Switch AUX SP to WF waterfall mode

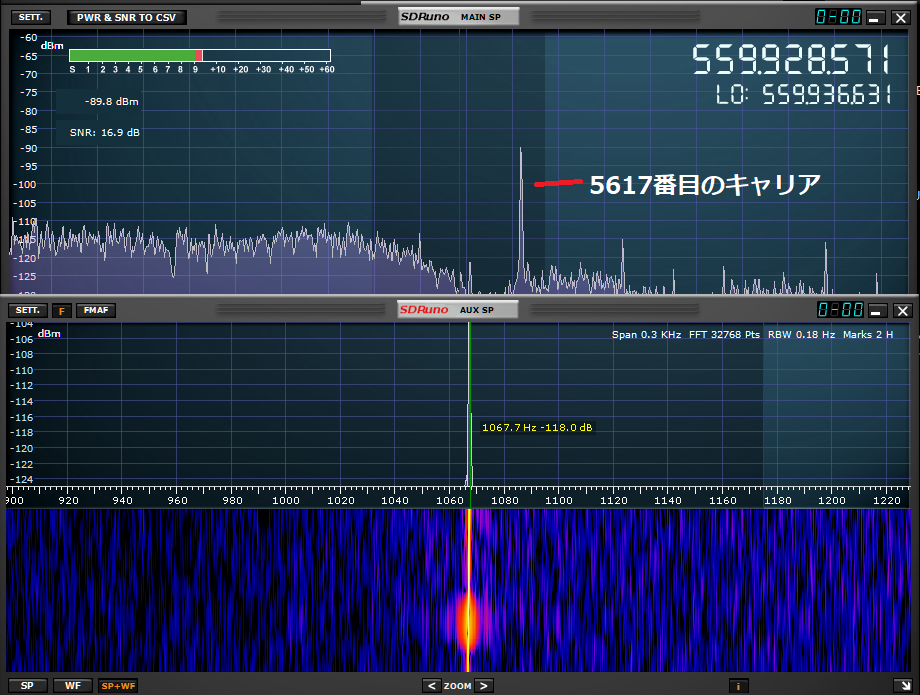73,686
